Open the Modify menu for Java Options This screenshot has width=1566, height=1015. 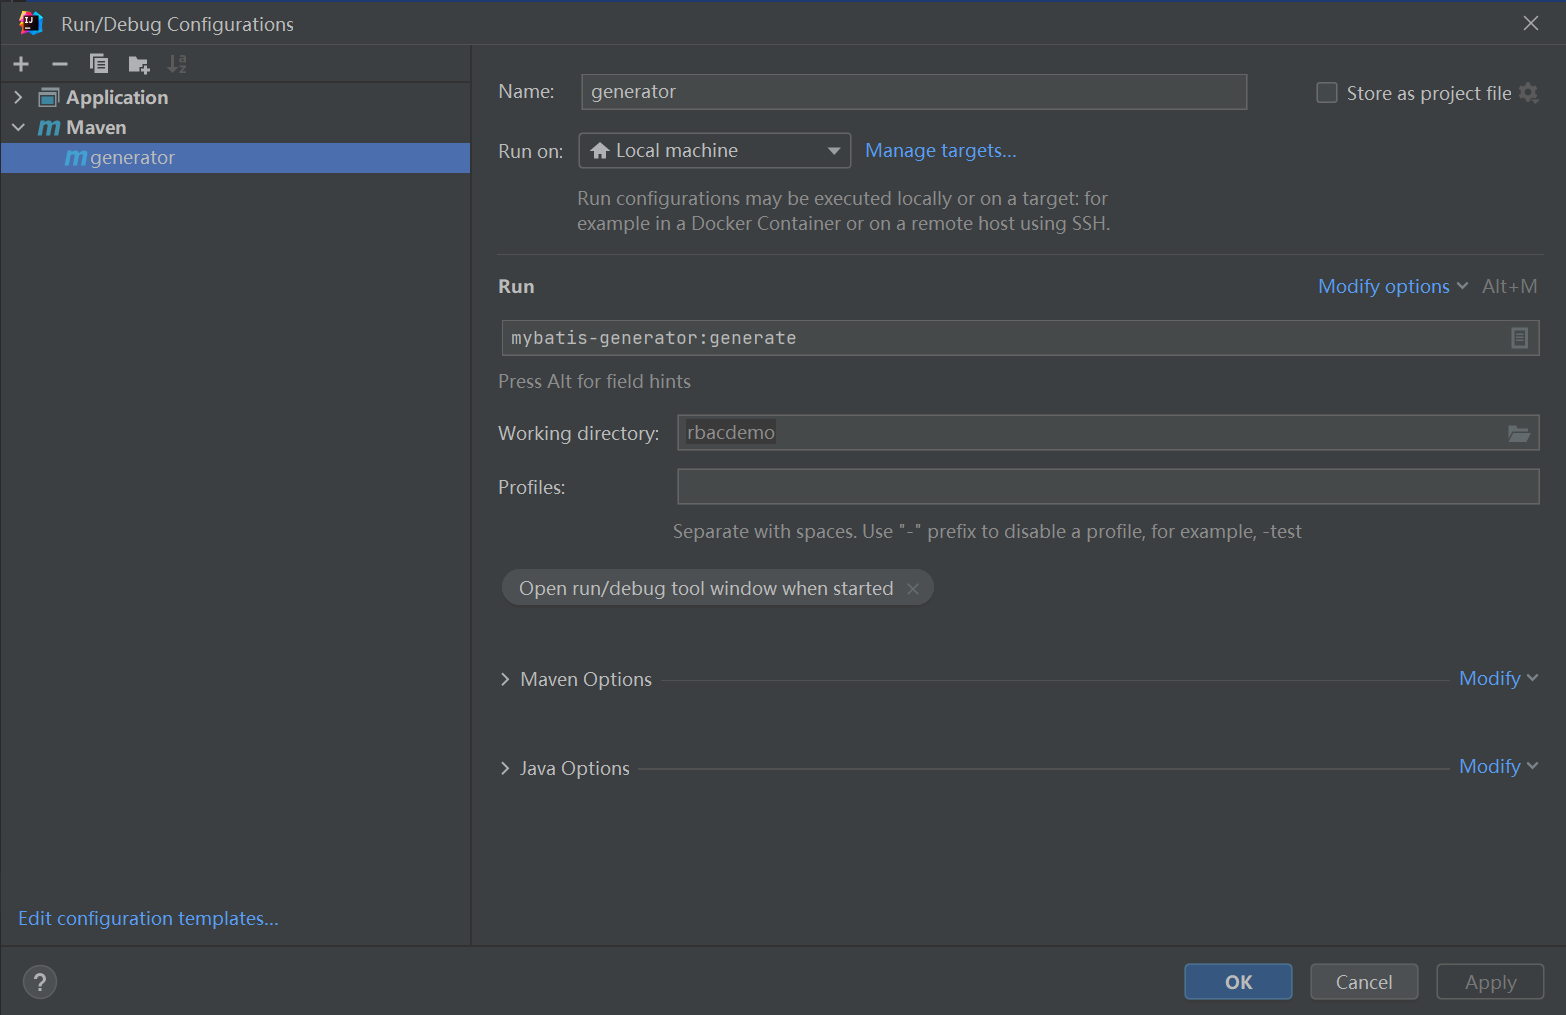click(x=1498, y=766)
